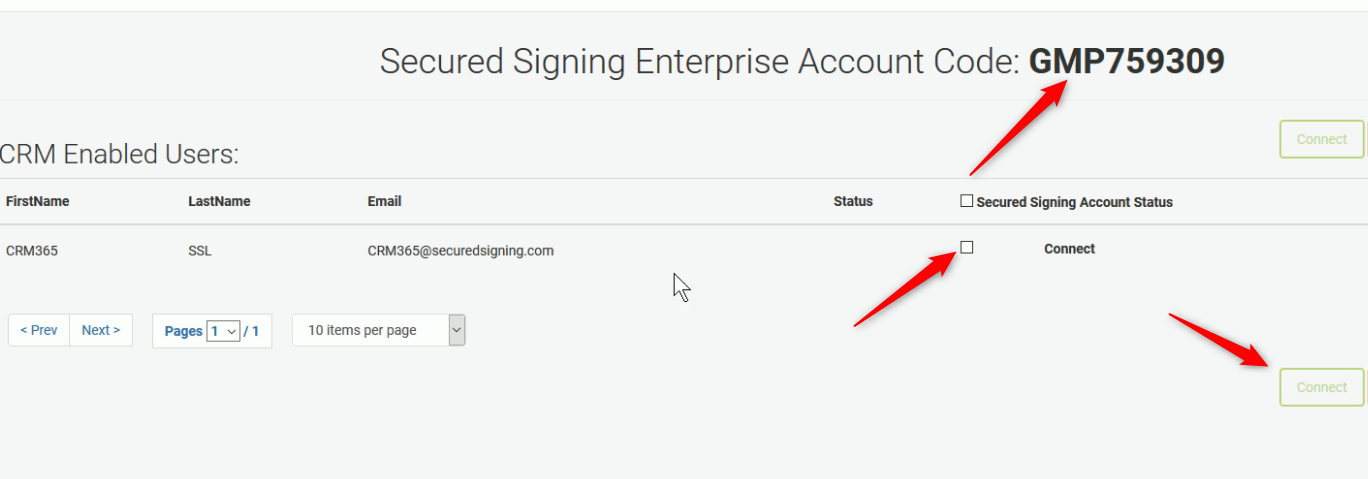Go to previous page with Prev
This screenshot has height=479, width=1368.
(39, 330)
